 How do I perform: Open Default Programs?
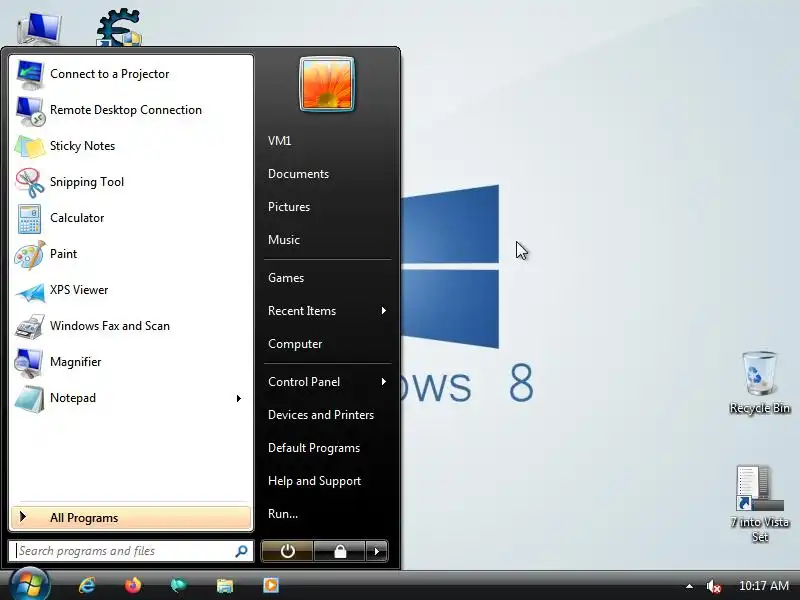coord(314,448)
